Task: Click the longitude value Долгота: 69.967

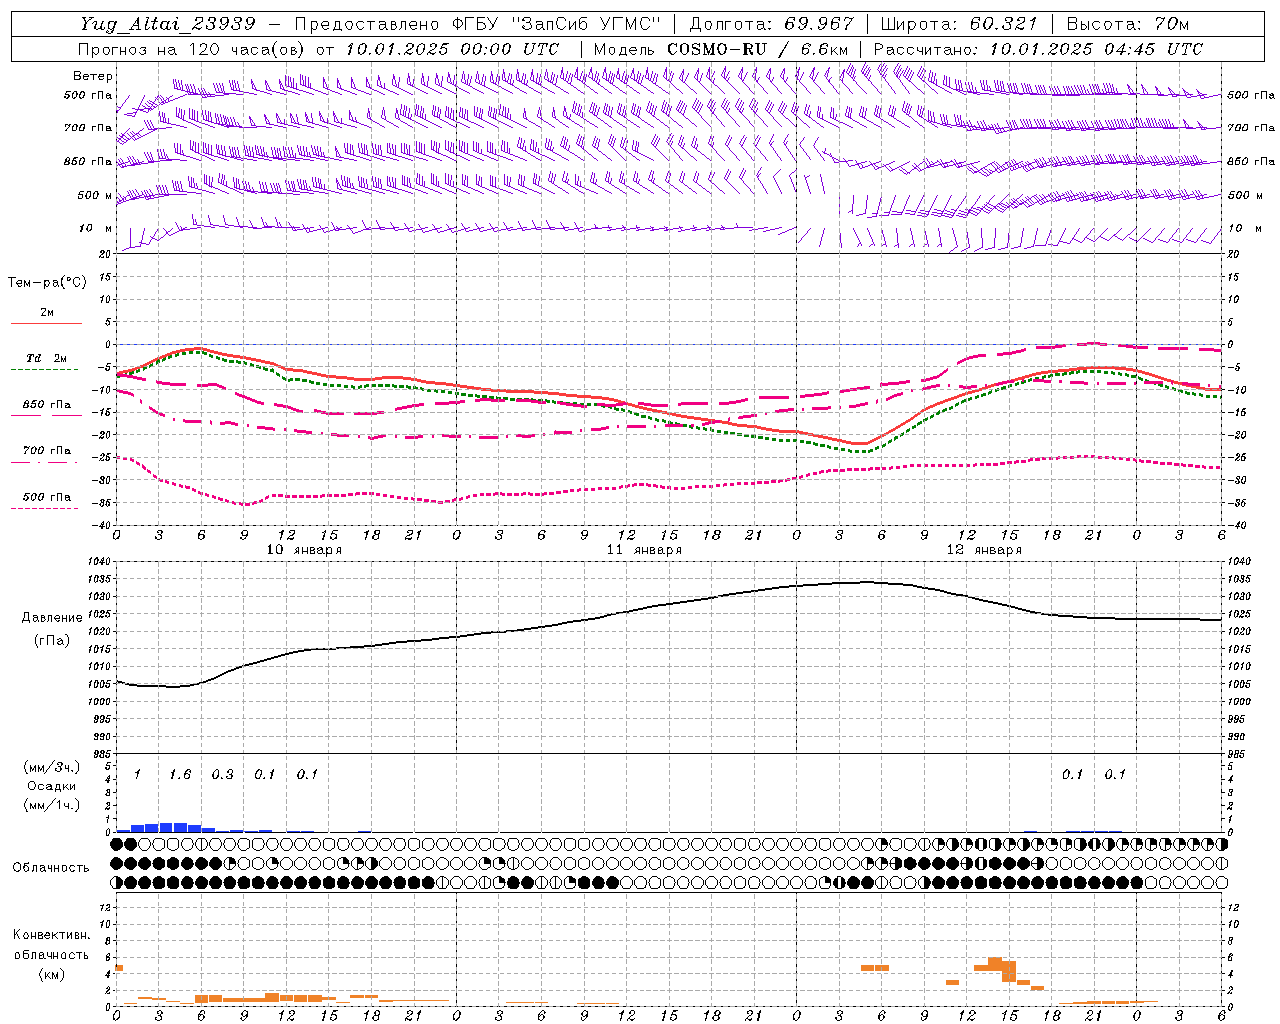Action: pos(772,24)
